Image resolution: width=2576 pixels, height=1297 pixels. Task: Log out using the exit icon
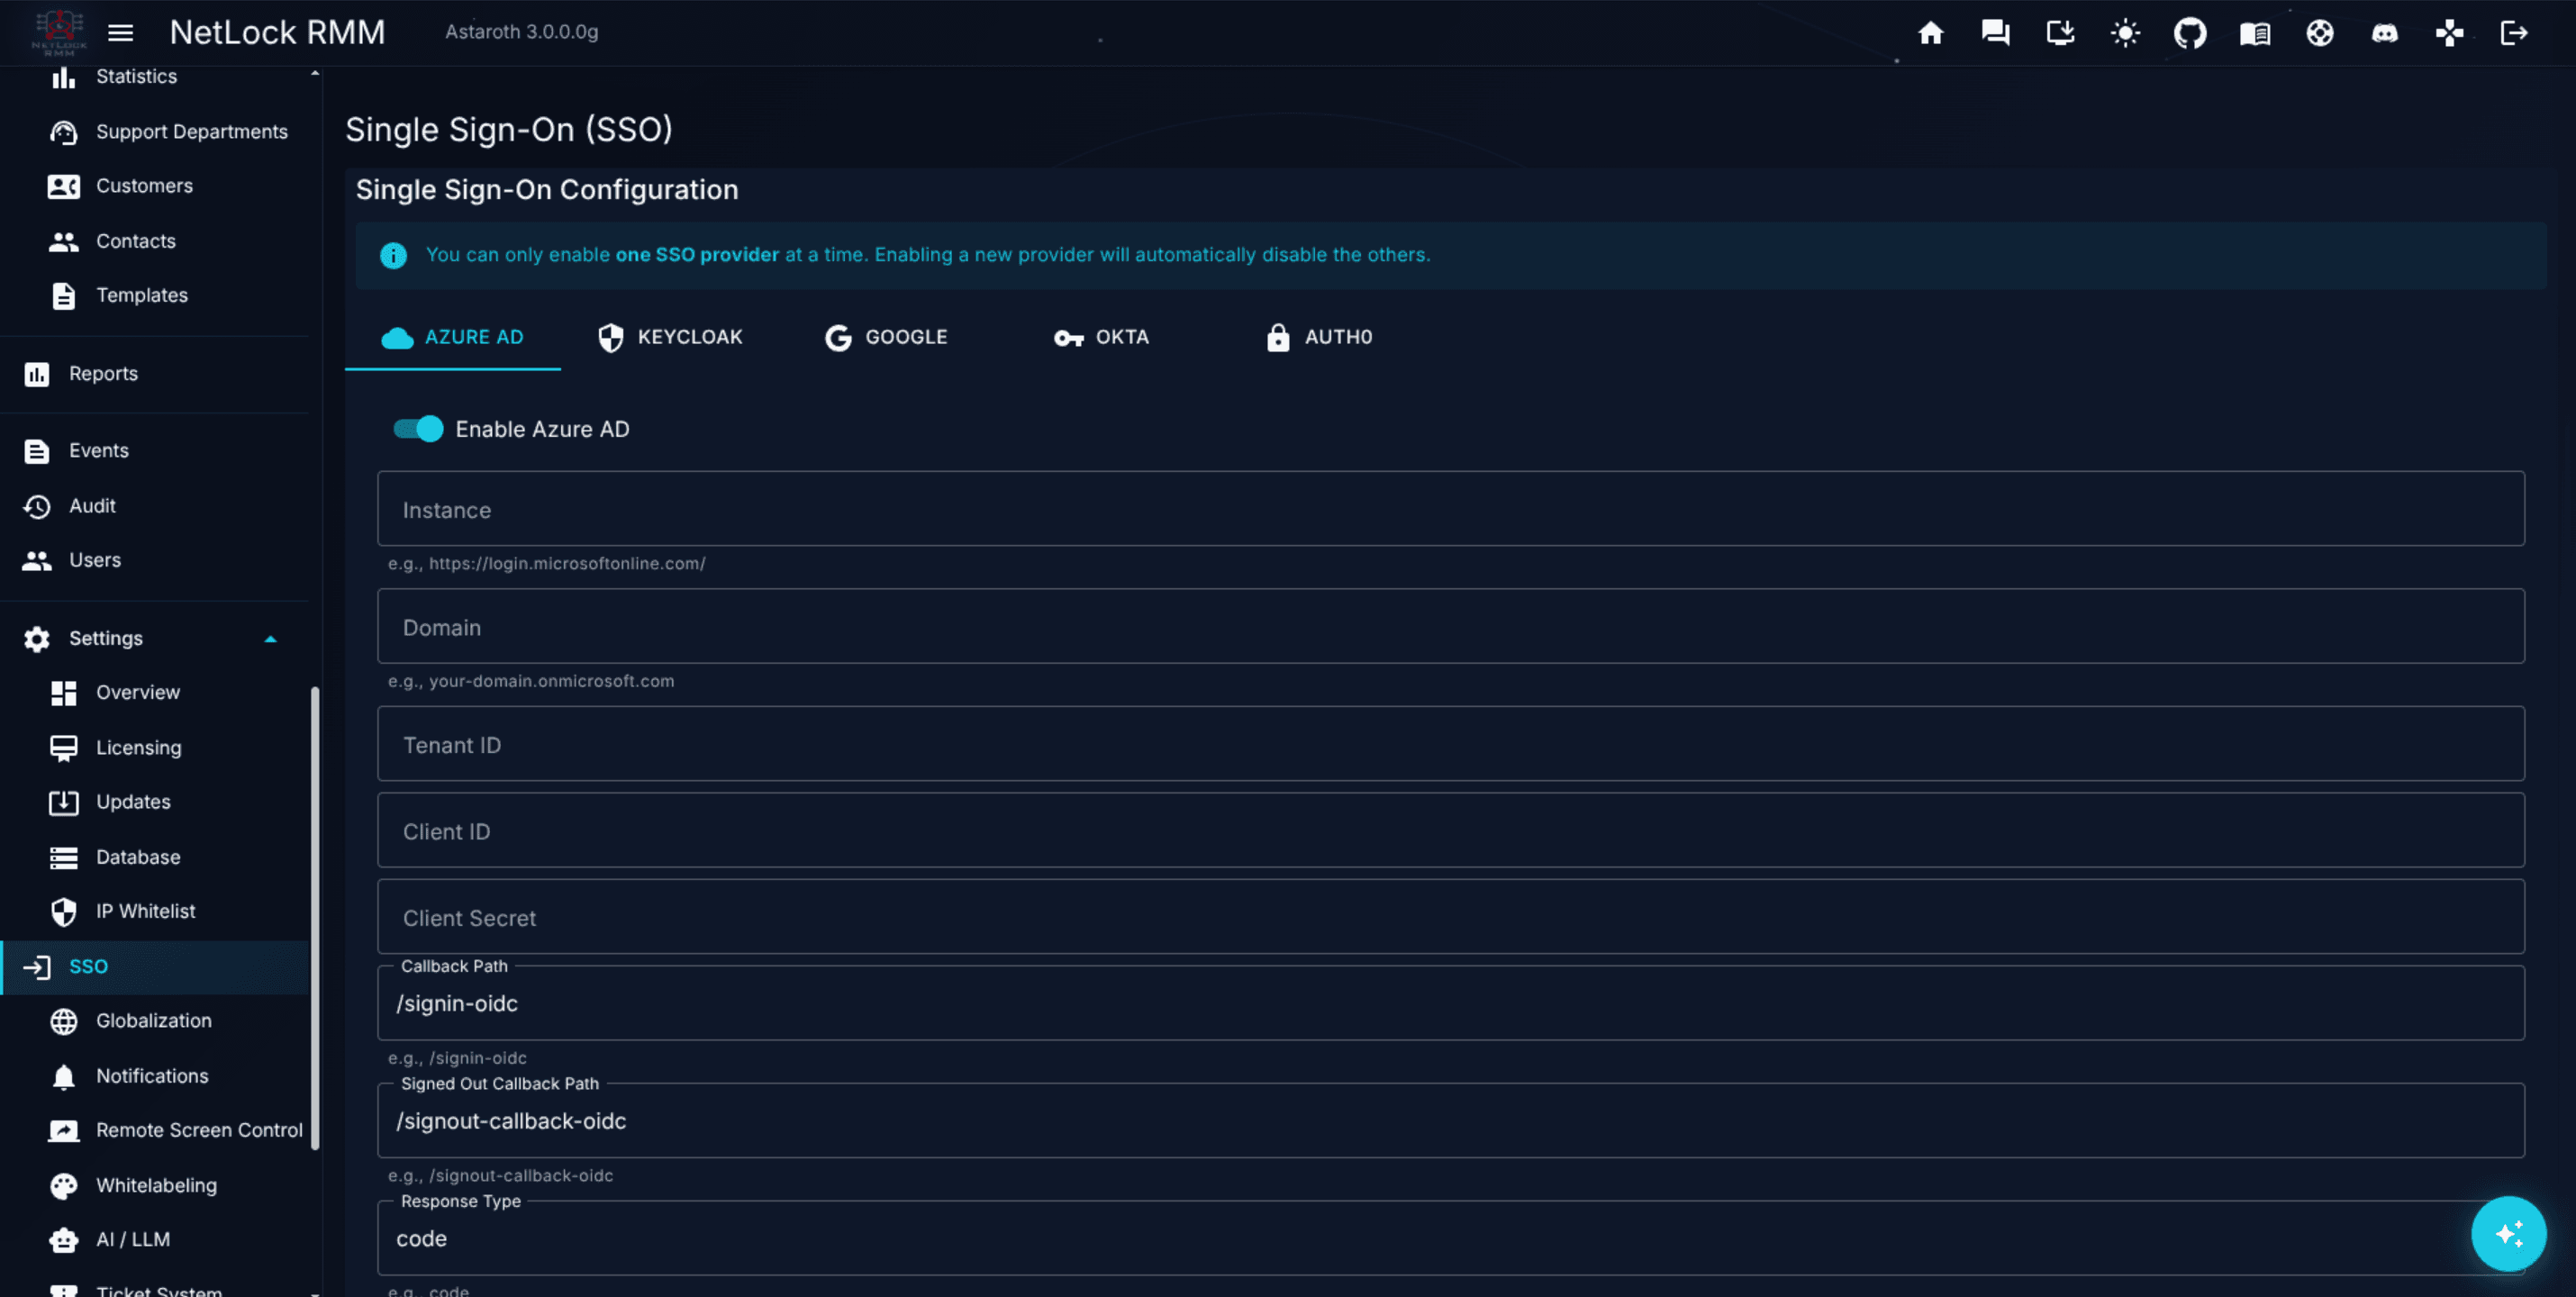tap(2514, 33)
